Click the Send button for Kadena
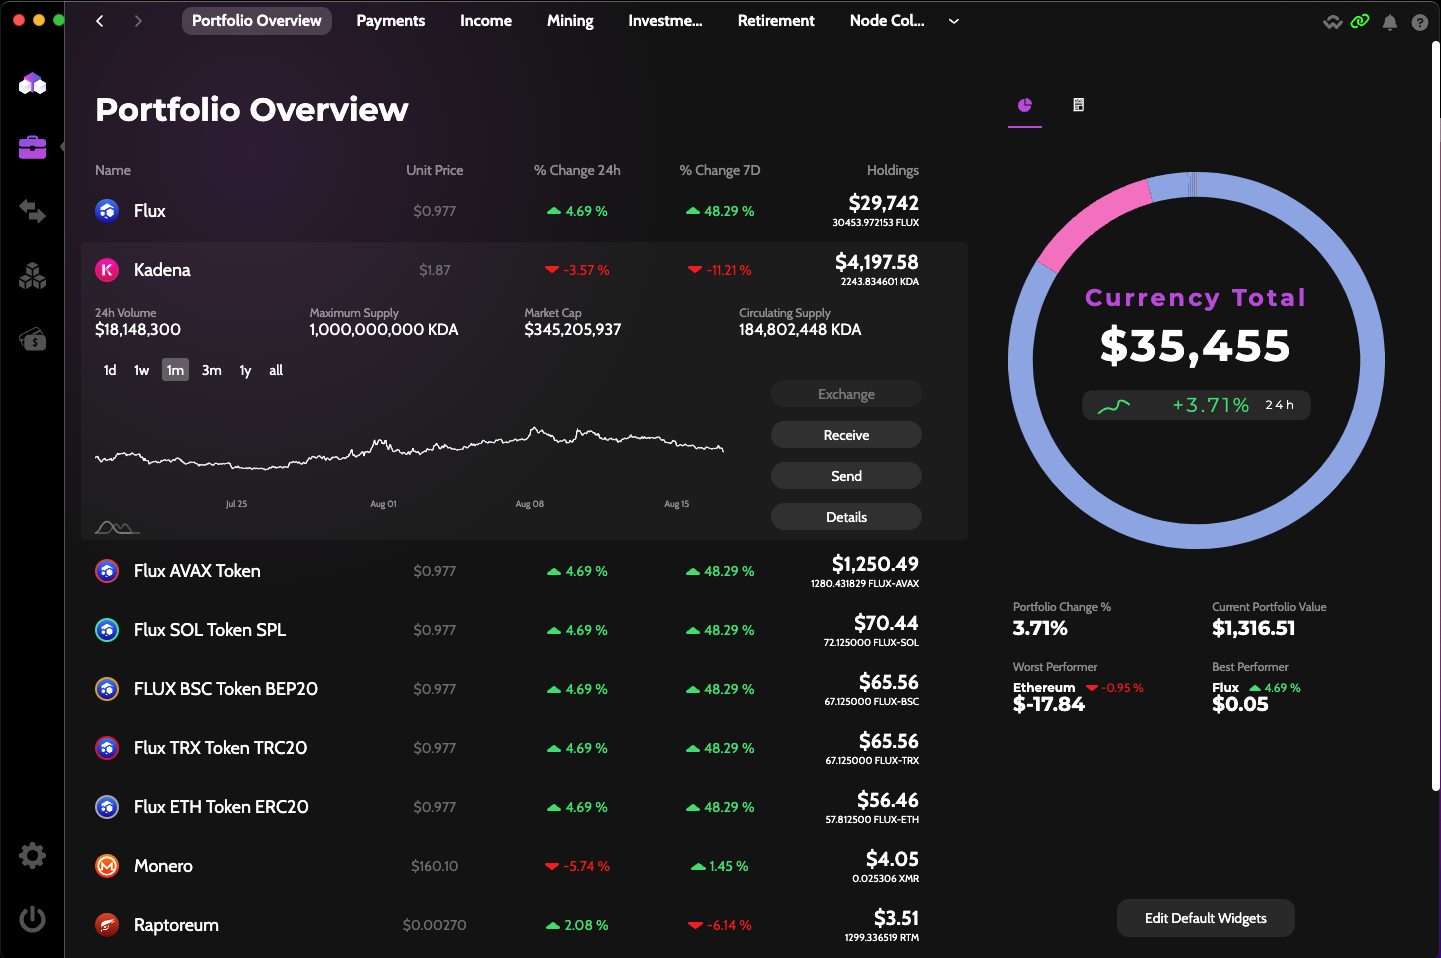This screenshot has height=958, width=1441. (846, 476)
